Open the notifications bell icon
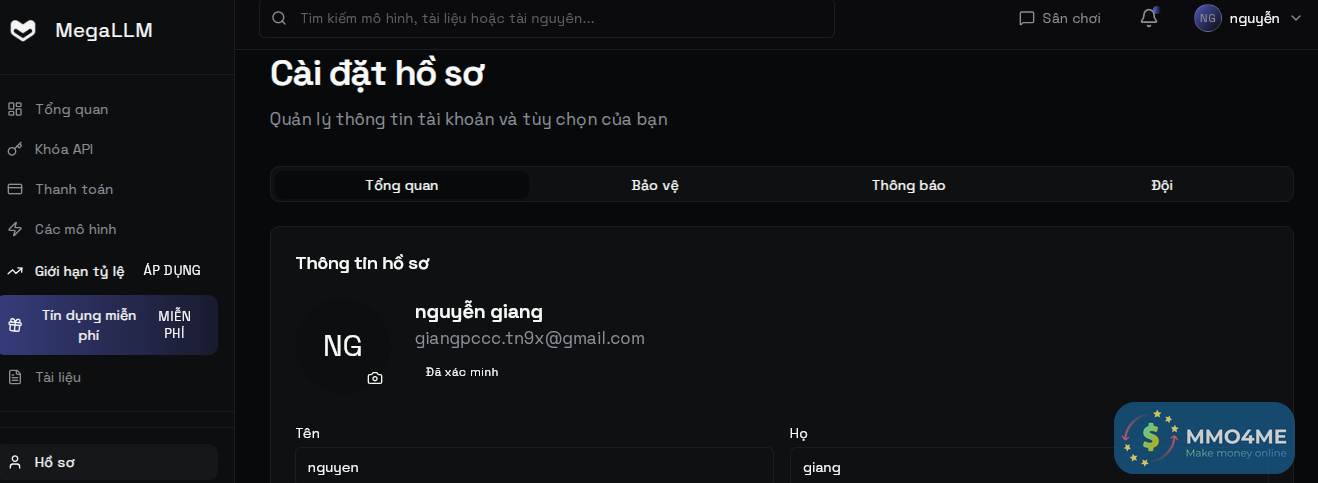1318x483 pixels. pos(1149,18)
